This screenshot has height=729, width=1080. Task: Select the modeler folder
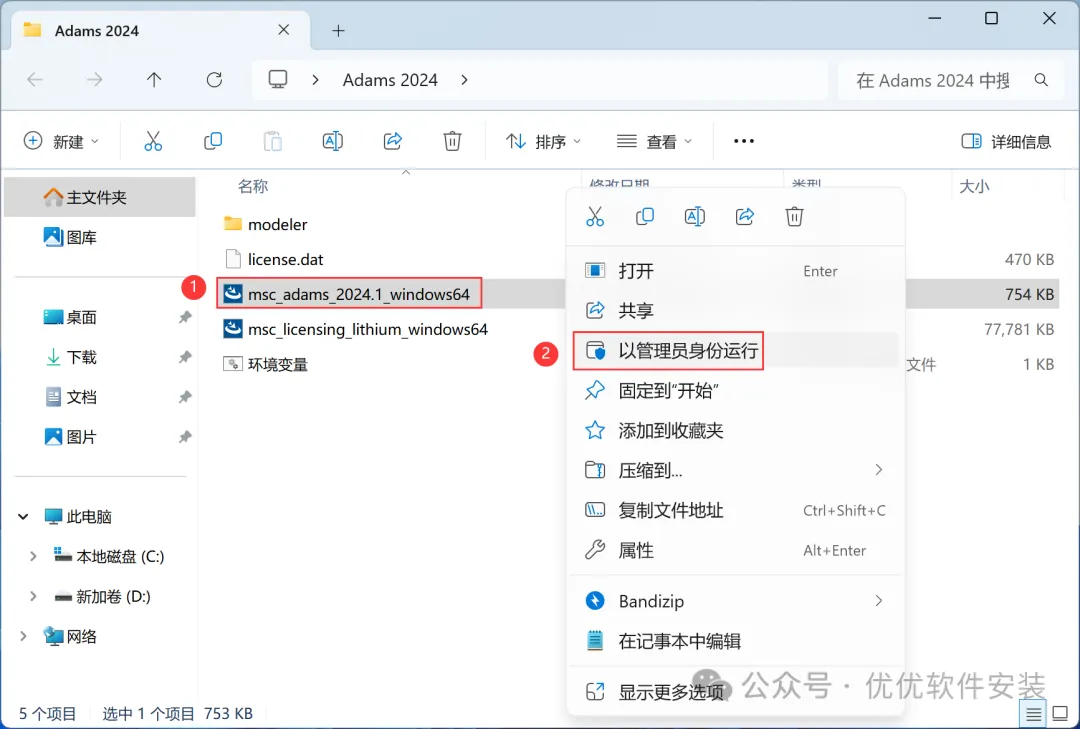[265, 224]
